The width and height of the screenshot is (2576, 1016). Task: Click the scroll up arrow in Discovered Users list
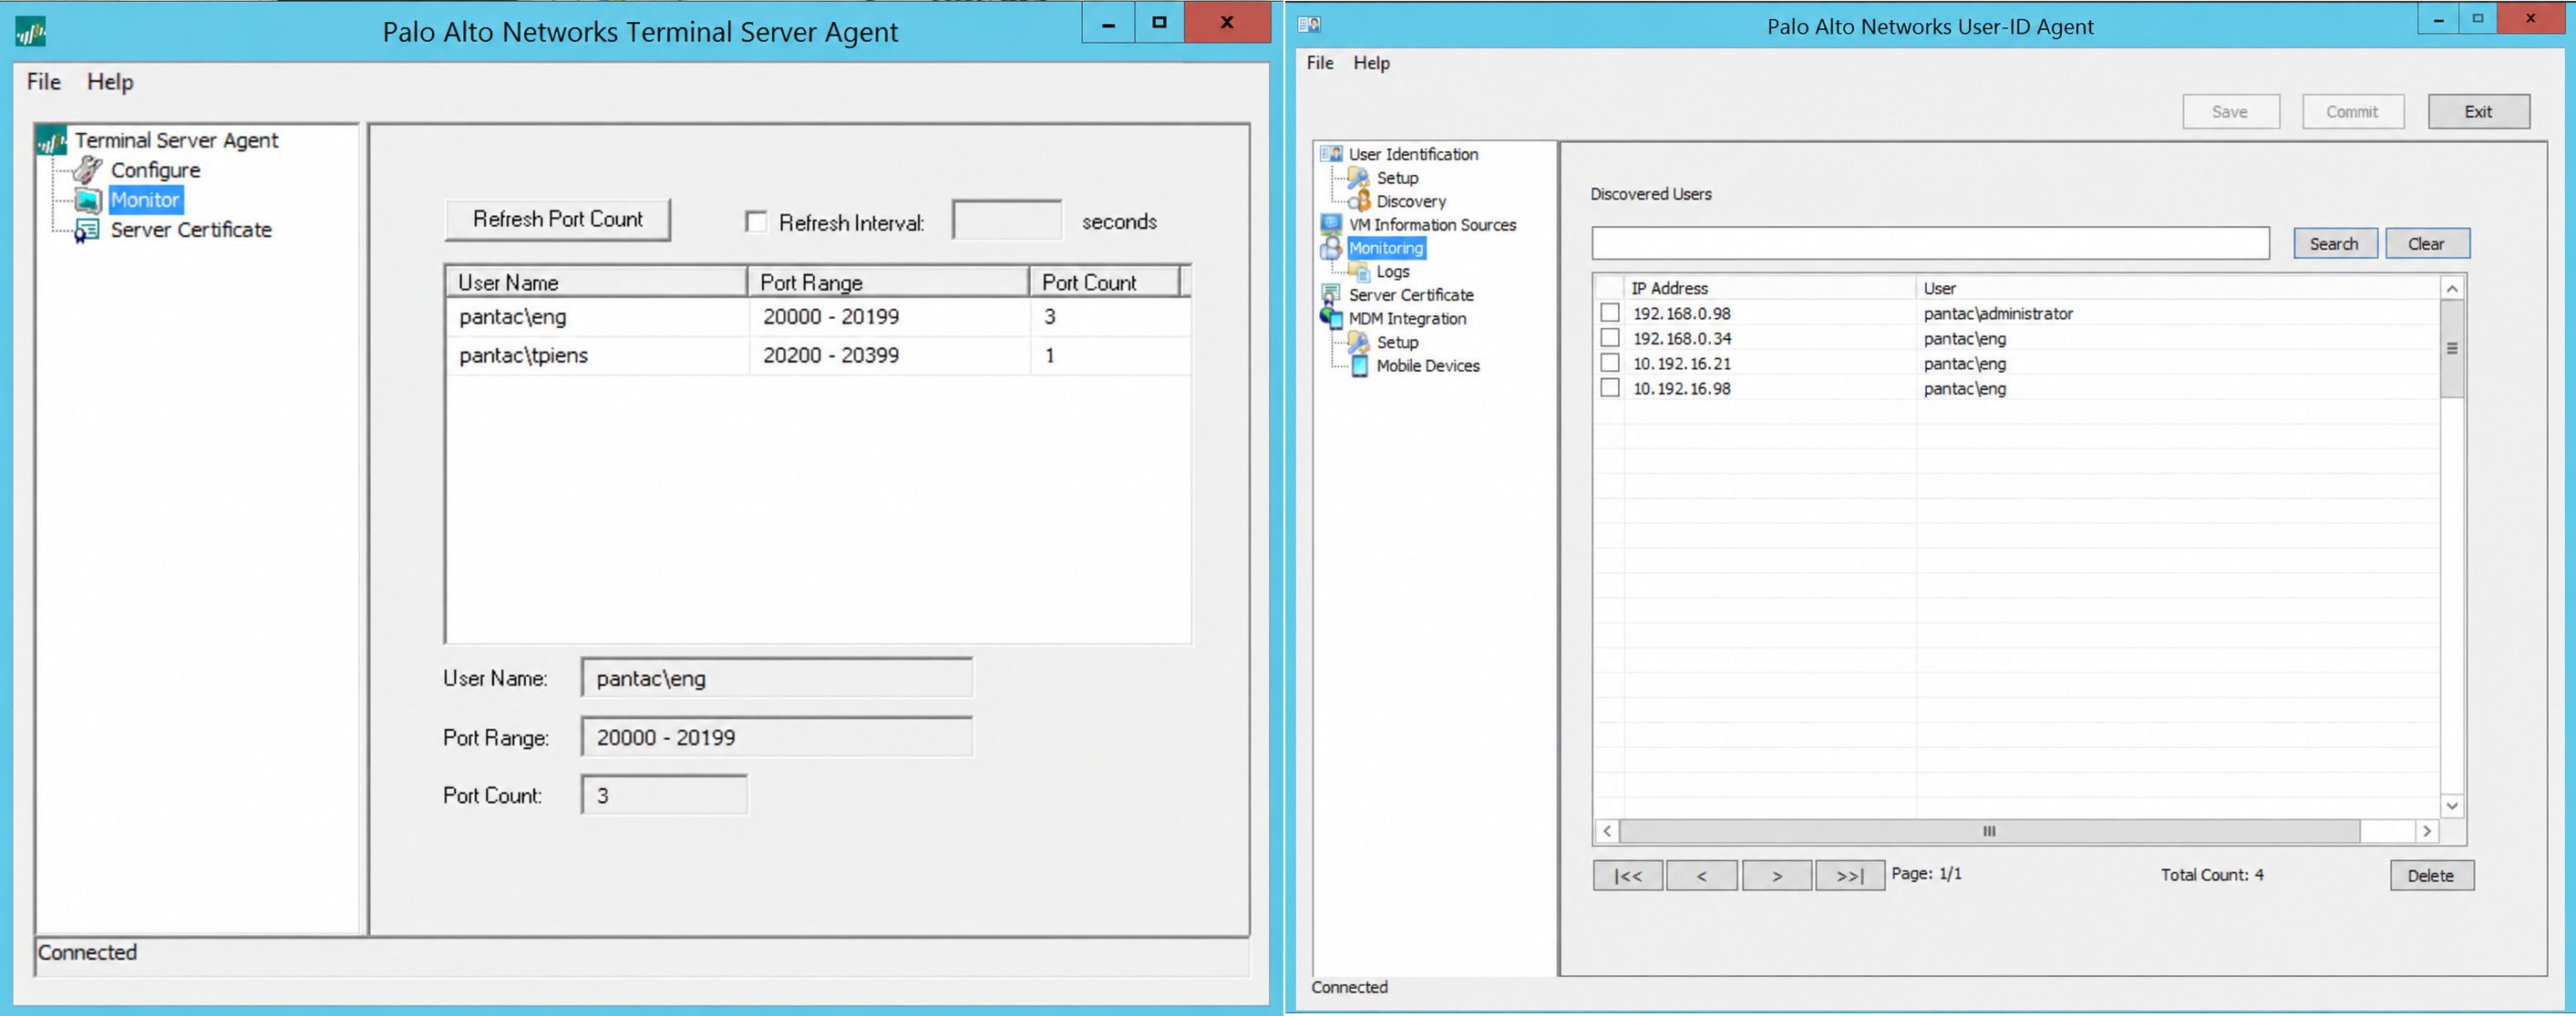(2452, 289)
